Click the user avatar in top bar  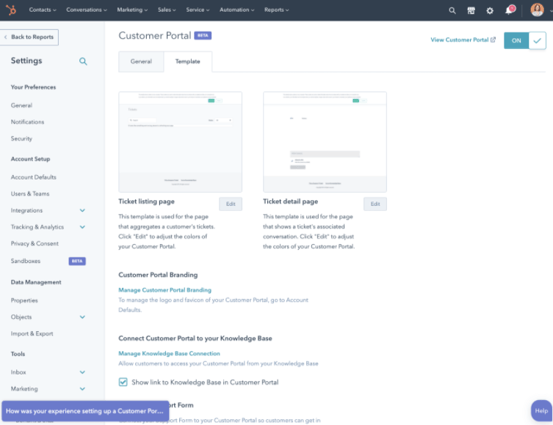click(537, 10)
